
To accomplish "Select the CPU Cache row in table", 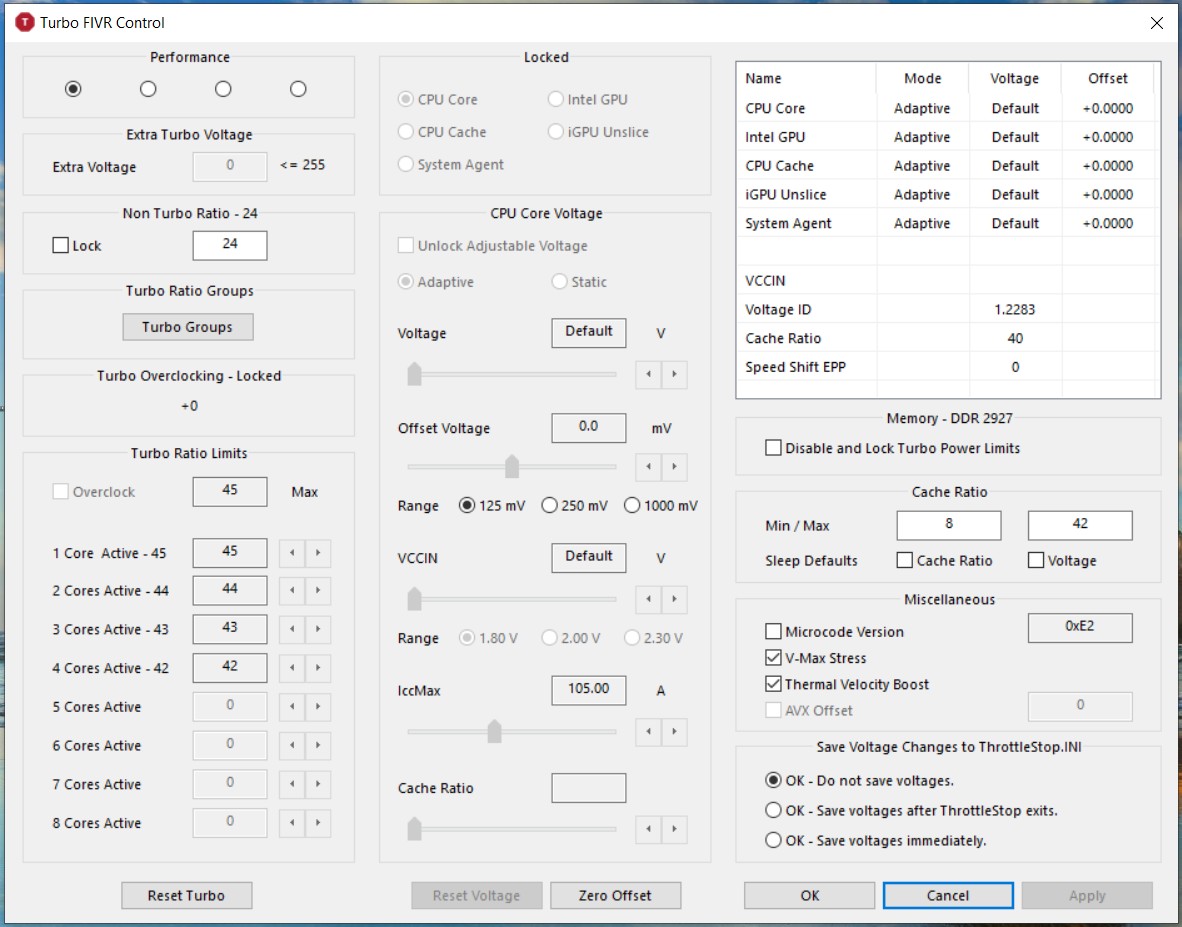I will coord(948,165).
